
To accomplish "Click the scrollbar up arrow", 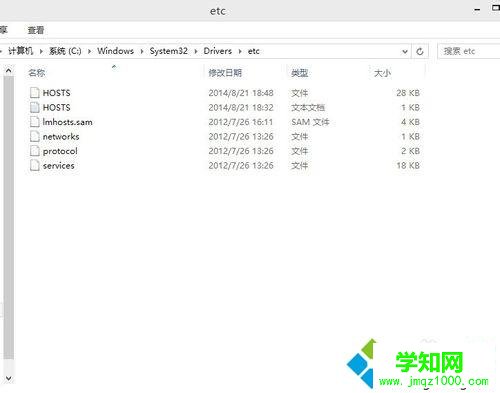I will tap(9, 70).
